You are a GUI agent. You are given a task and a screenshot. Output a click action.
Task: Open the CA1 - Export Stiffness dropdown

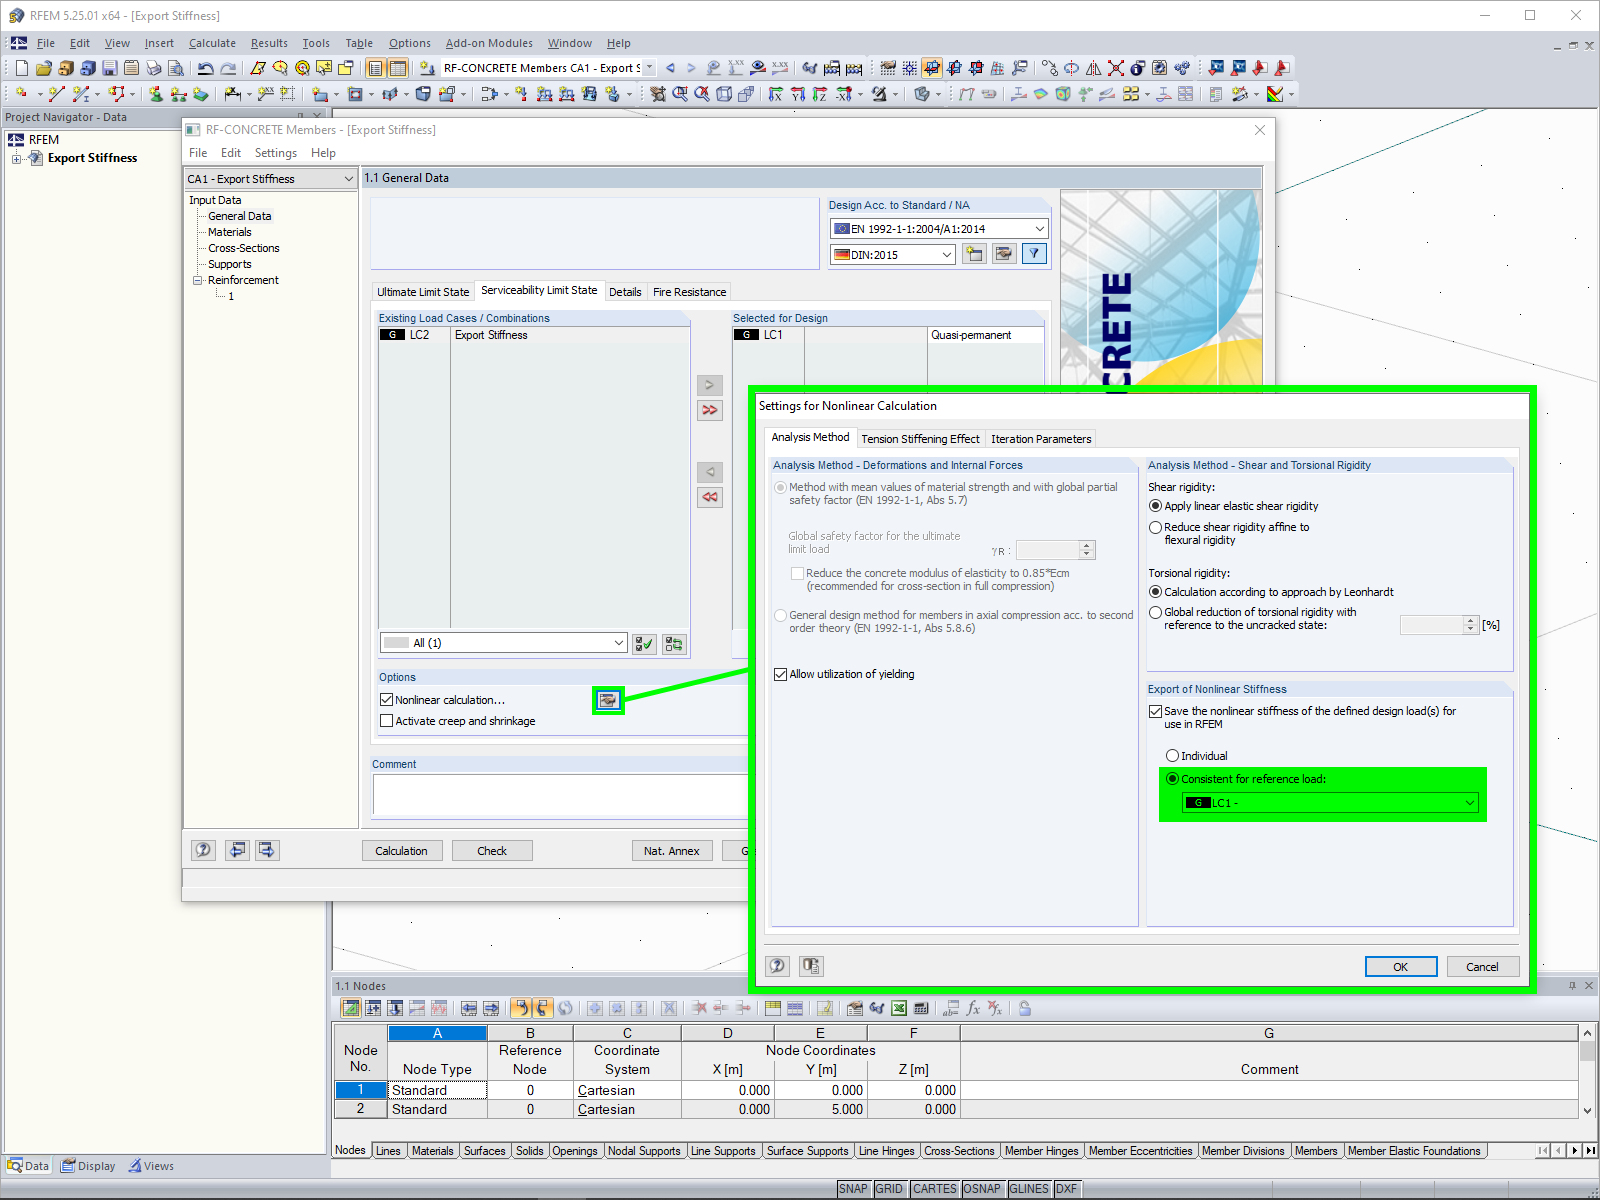click(270, 179)
